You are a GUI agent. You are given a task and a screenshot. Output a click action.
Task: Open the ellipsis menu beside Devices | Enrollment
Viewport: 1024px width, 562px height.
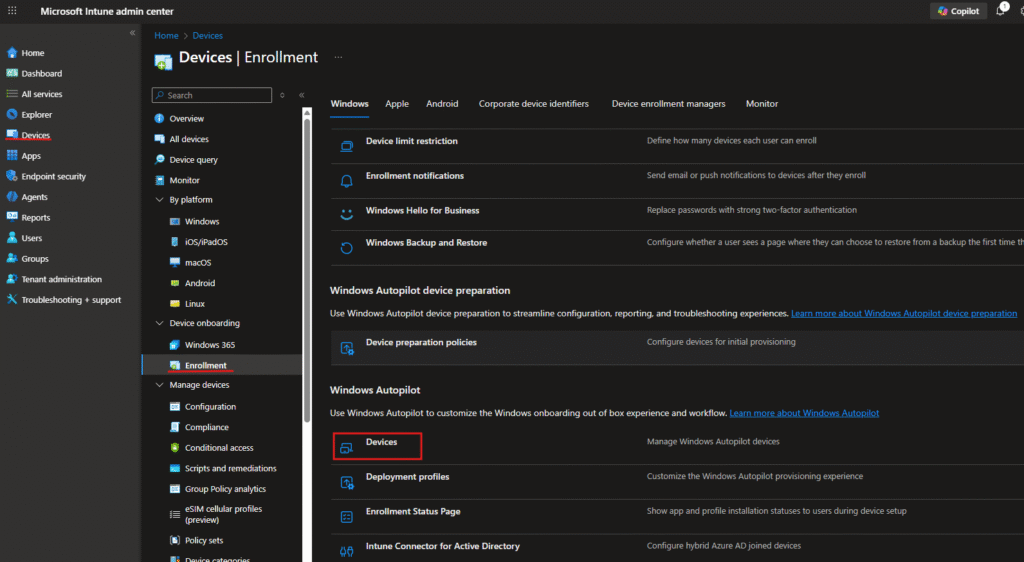(338, 57)
